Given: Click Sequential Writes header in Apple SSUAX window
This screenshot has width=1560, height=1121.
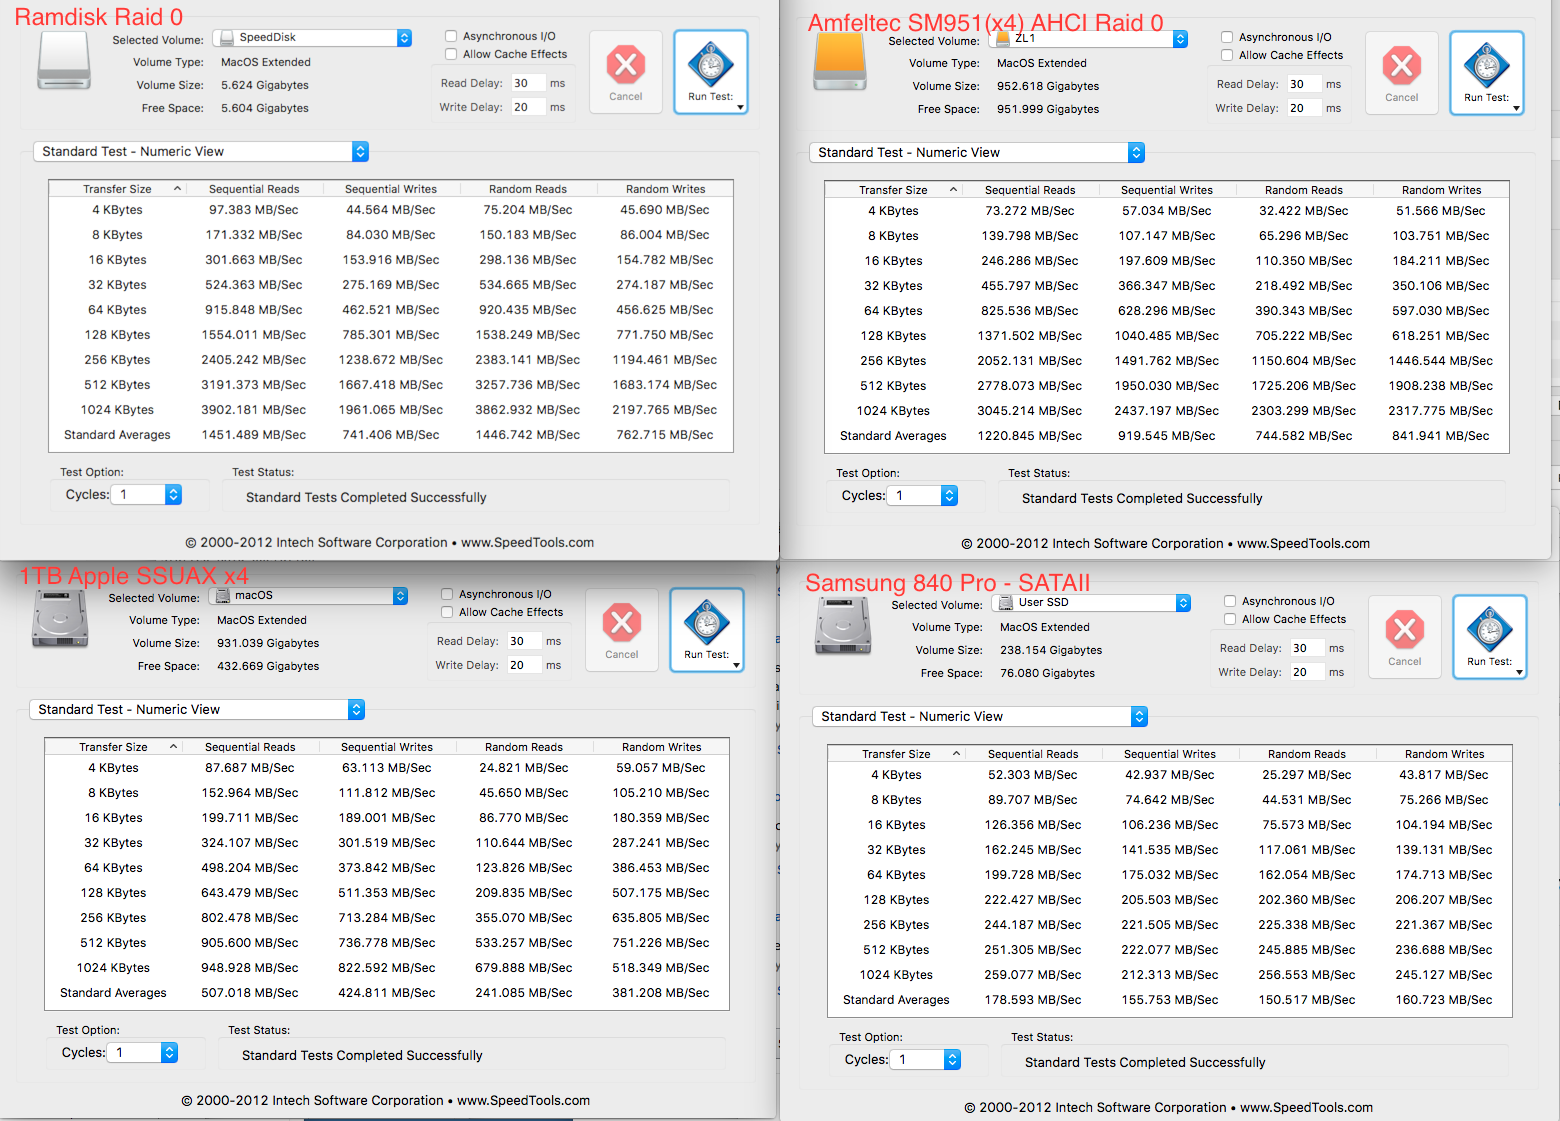Looking at the screenshot, I should tap(387, 747).
